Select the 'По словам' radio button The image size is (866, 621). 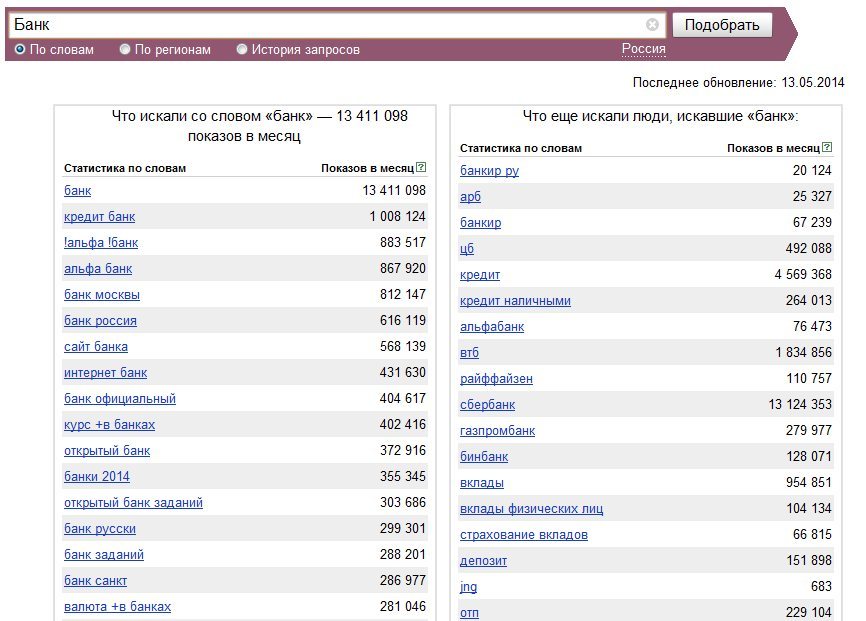coord(20,49)
